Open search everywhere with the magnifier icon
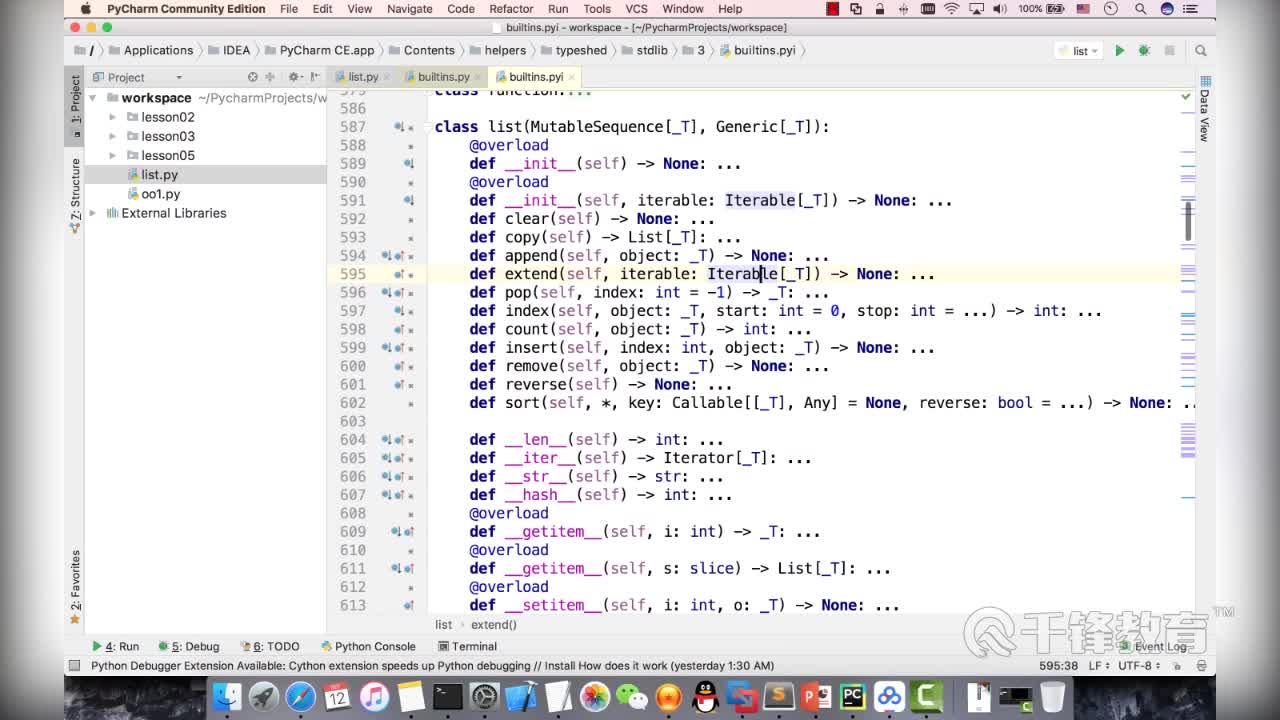1280x720 pixels. (1201, 50)
